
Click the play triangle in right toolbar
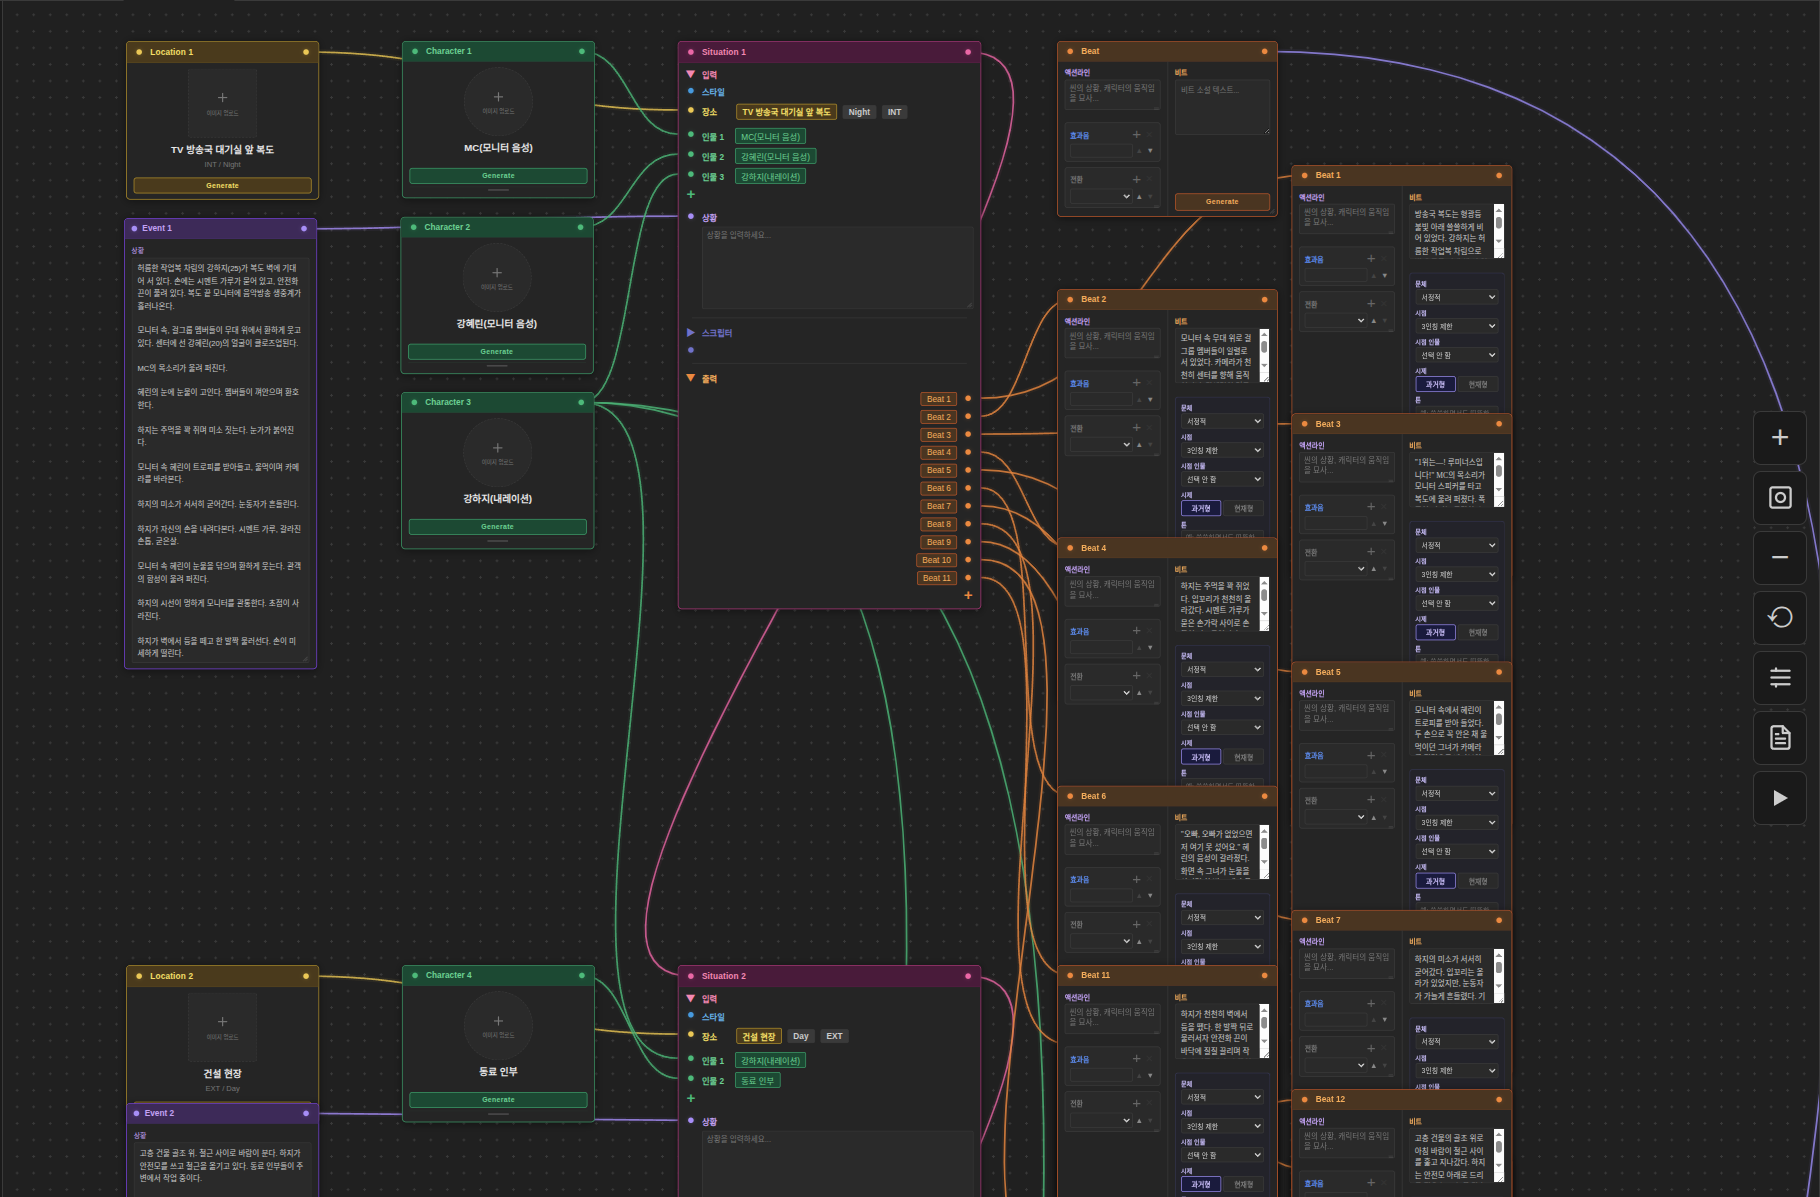pos(1780,798)
